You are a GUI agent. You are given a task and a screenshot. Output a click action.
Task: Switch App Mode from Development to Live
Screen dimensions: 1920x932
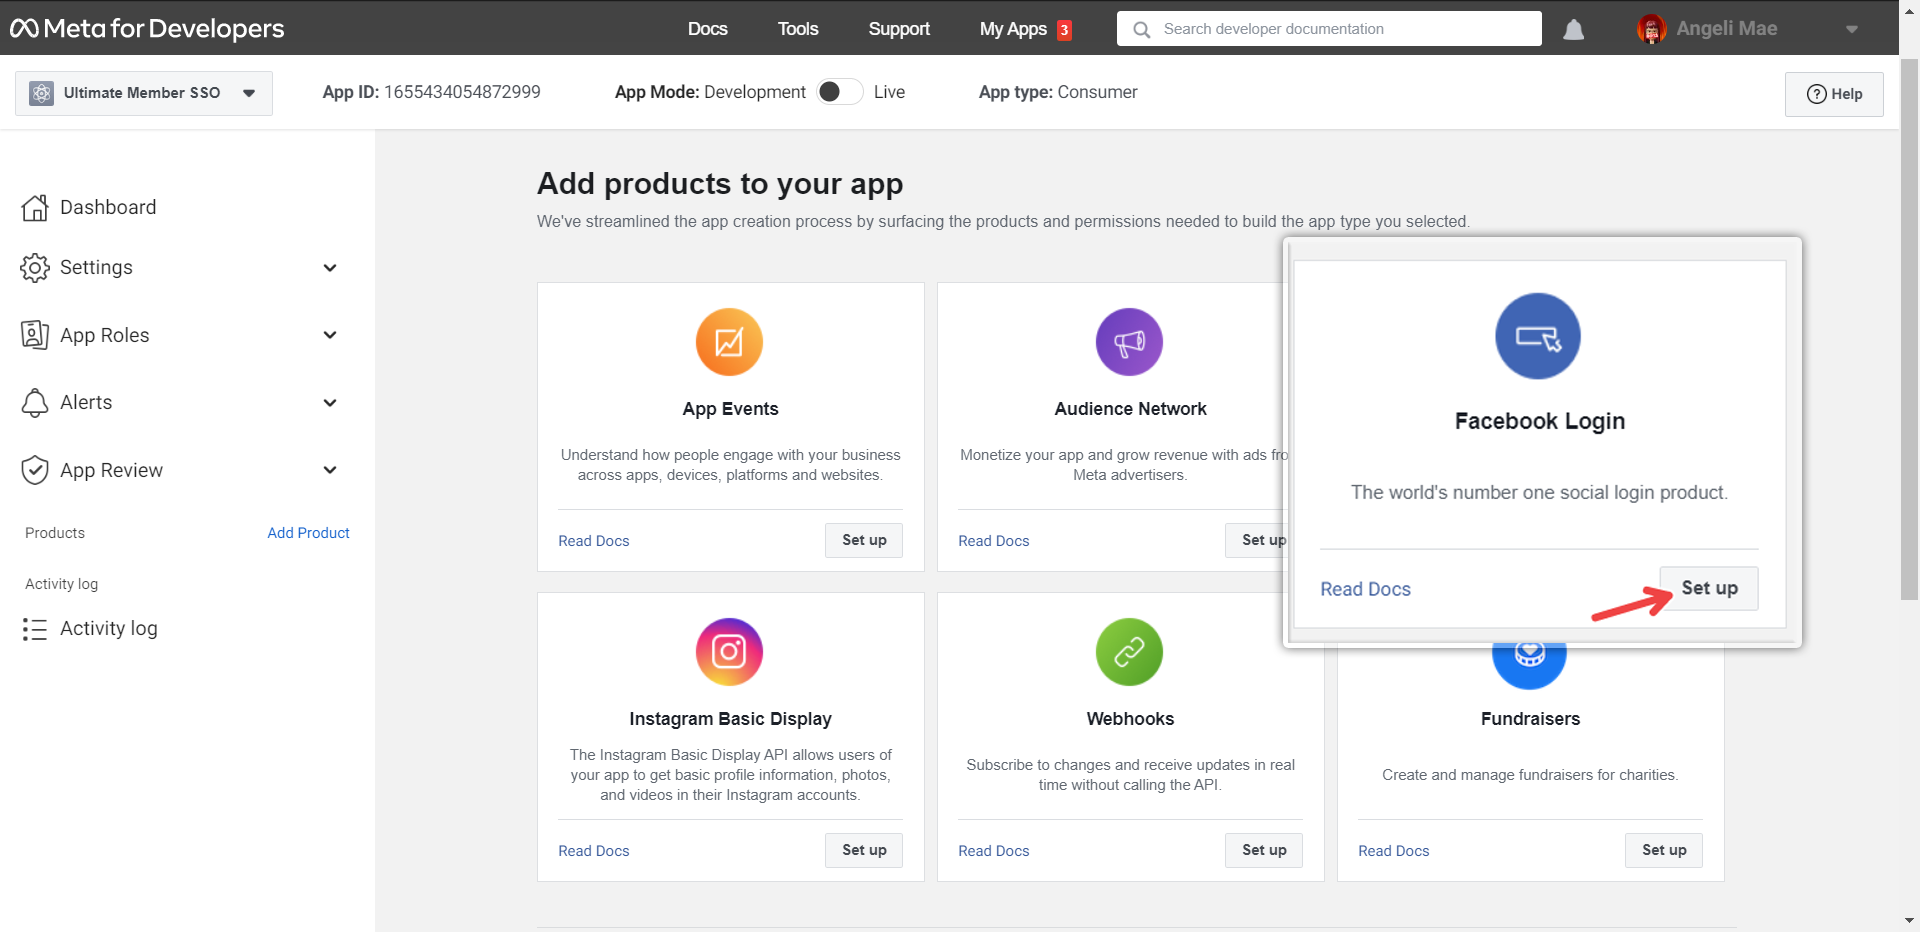click(x=840, y=91)
